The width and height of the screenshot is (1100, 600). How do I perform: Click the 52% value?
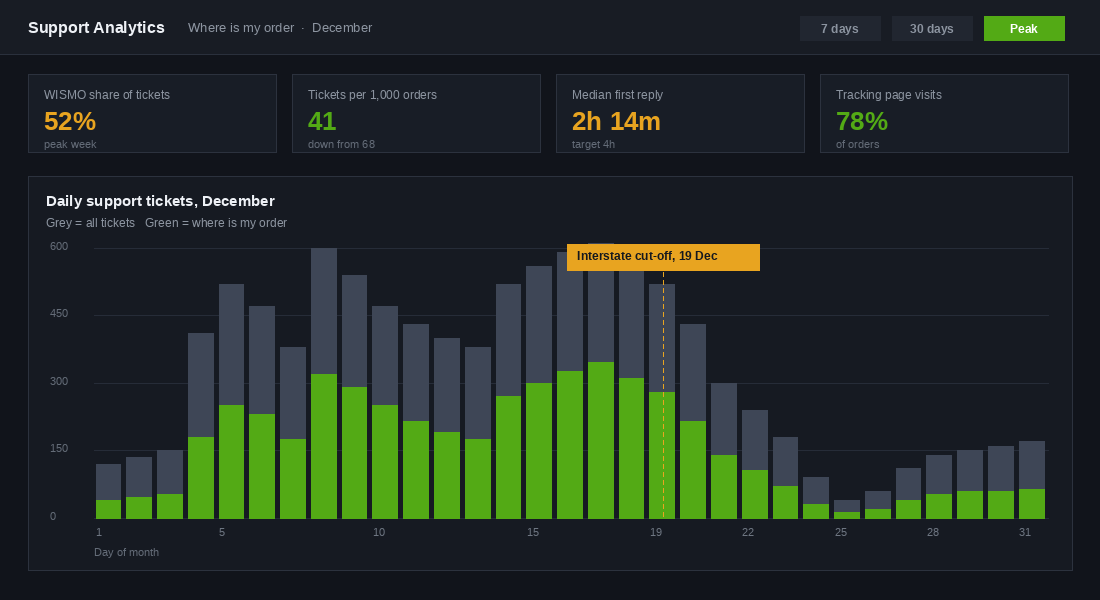pos(69,121)
